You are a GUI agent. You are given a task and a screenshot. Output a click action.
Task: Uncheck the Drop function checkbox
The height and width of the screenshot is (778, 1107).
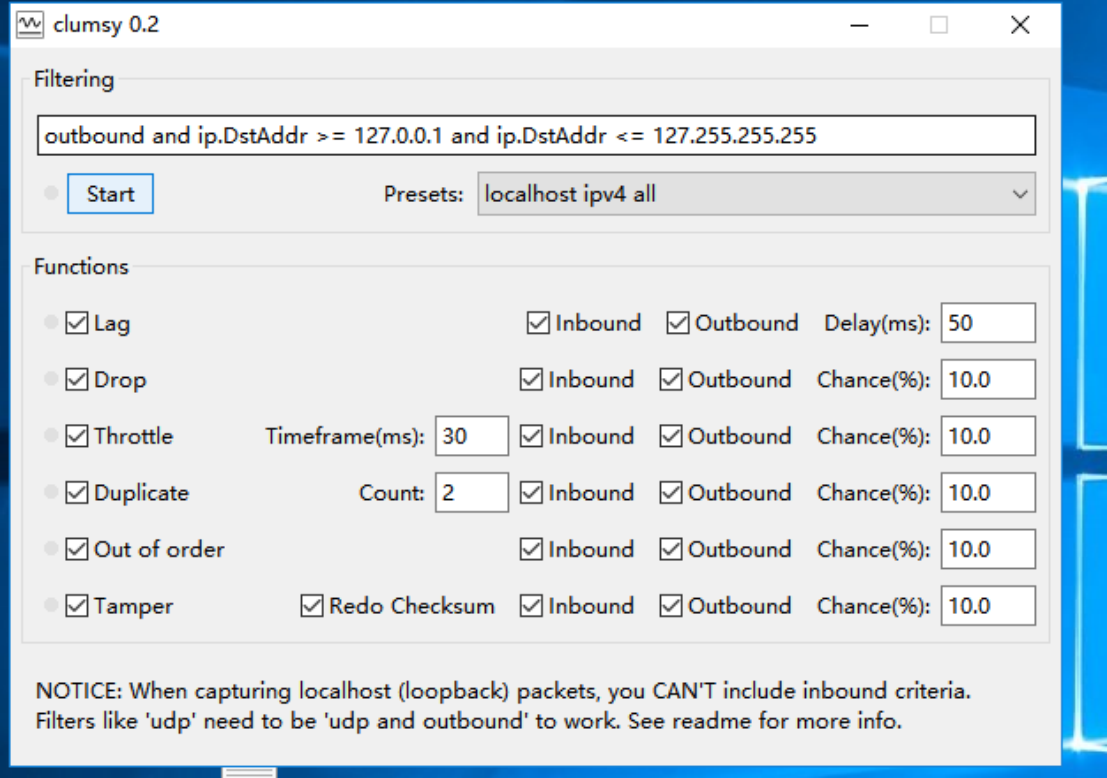click(76, 380)
